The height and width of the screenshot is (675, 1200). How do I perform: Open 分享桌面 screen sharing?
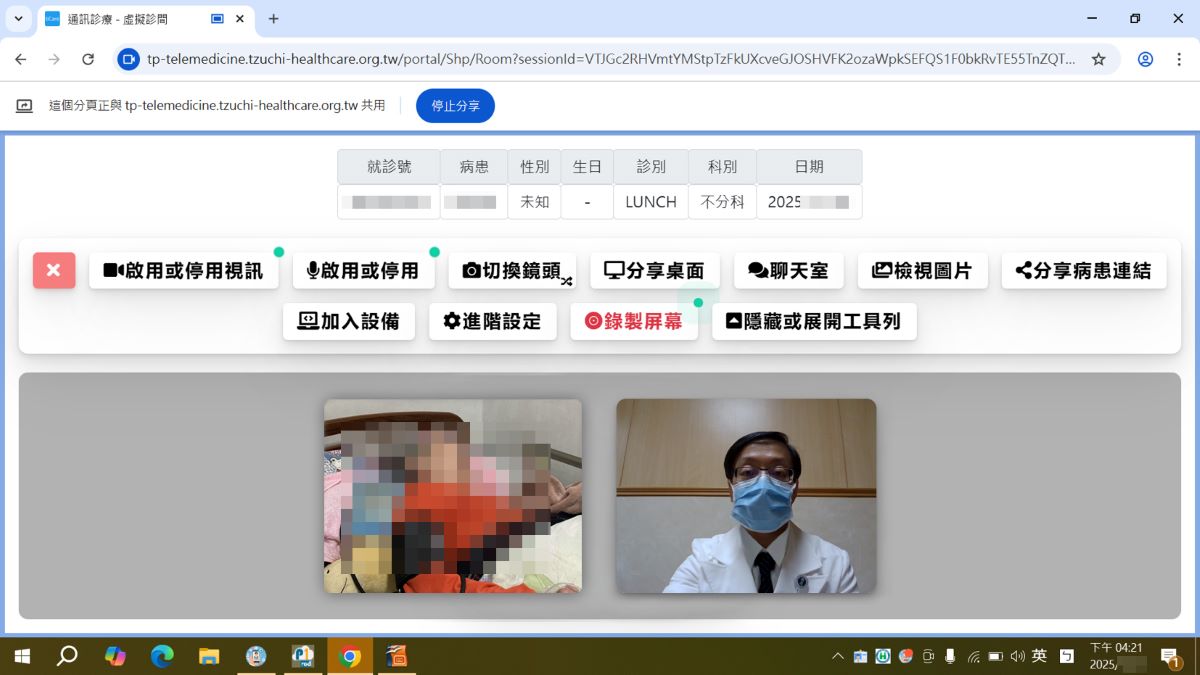click(654, 268)
